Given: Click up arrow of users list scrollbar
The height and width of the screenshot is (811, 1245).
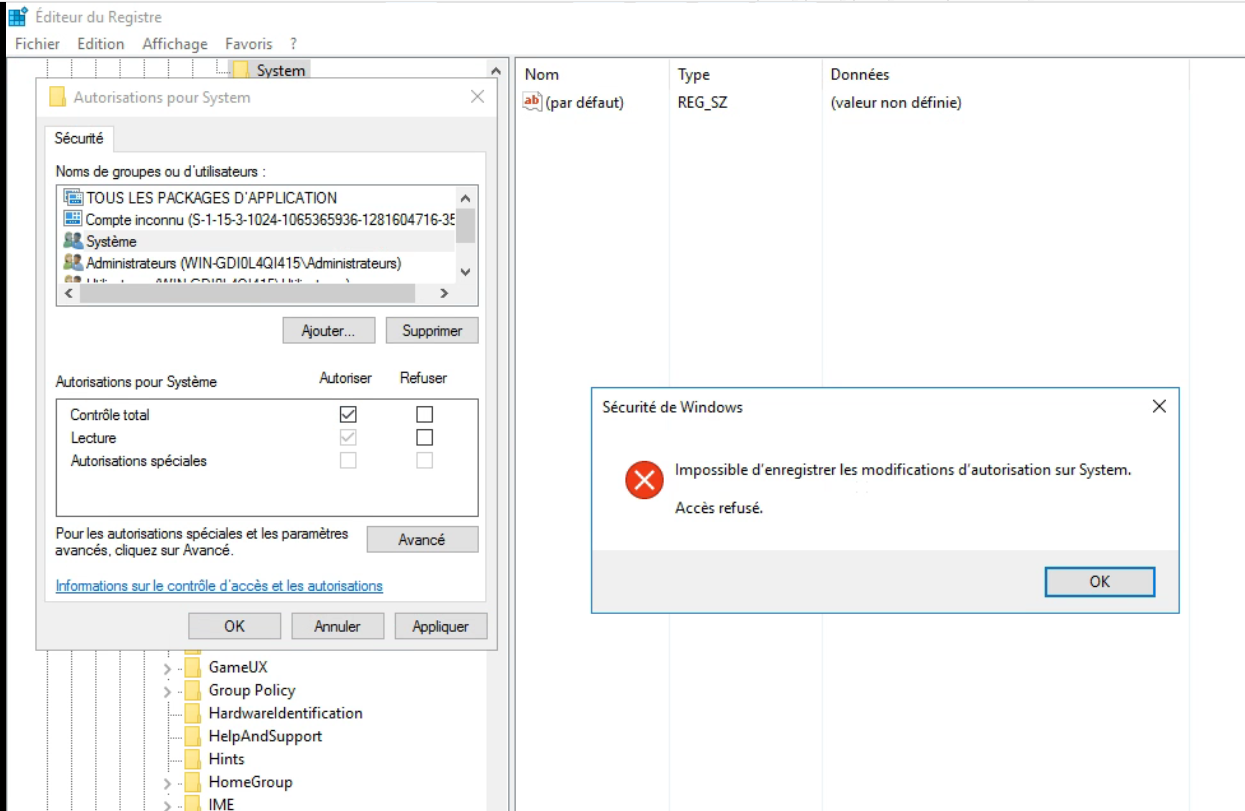Looking at the screenshot, I should [465, 198].
